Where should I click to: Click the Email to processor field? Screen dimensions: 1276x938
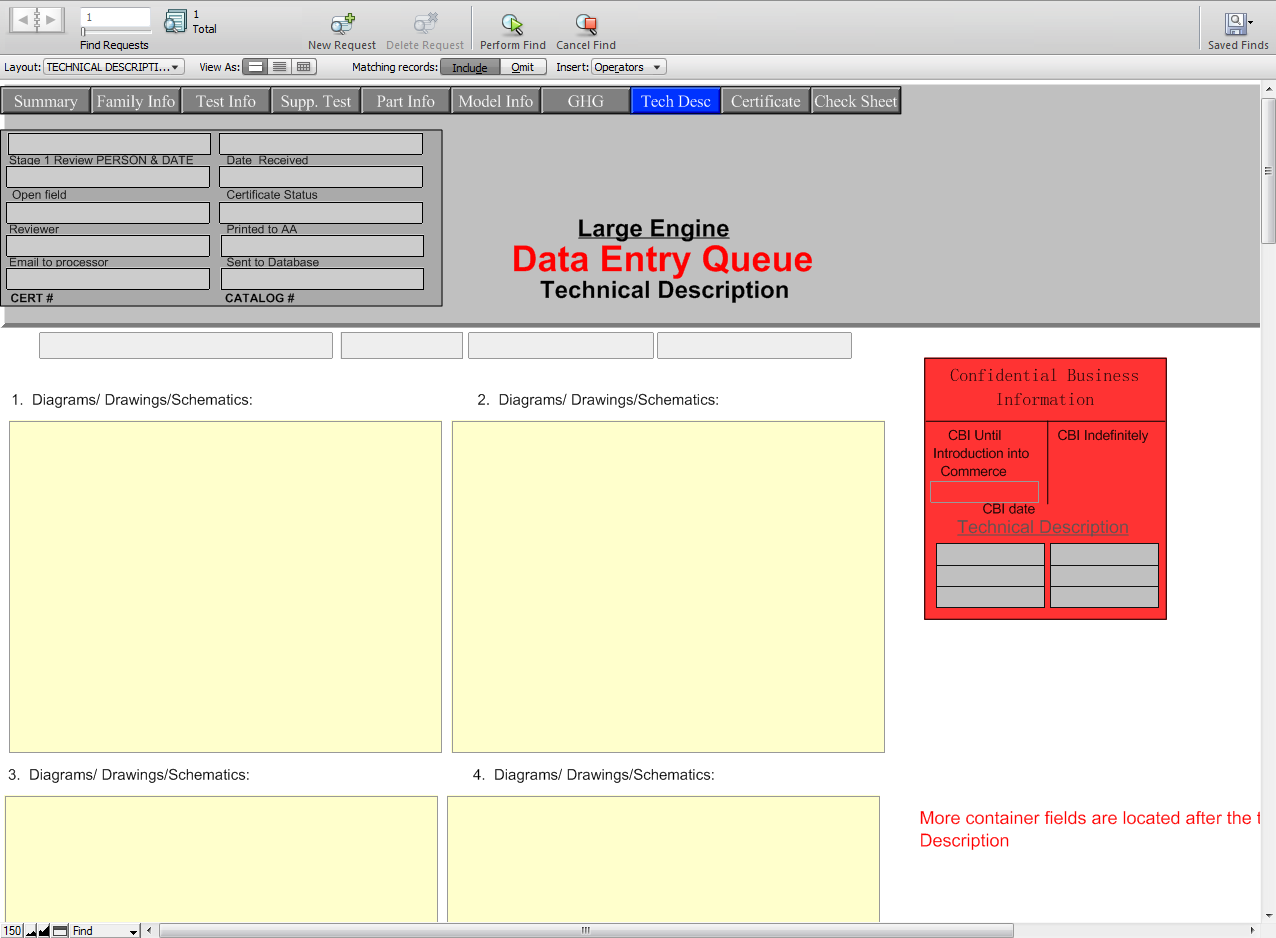click(x=108, y=246)
